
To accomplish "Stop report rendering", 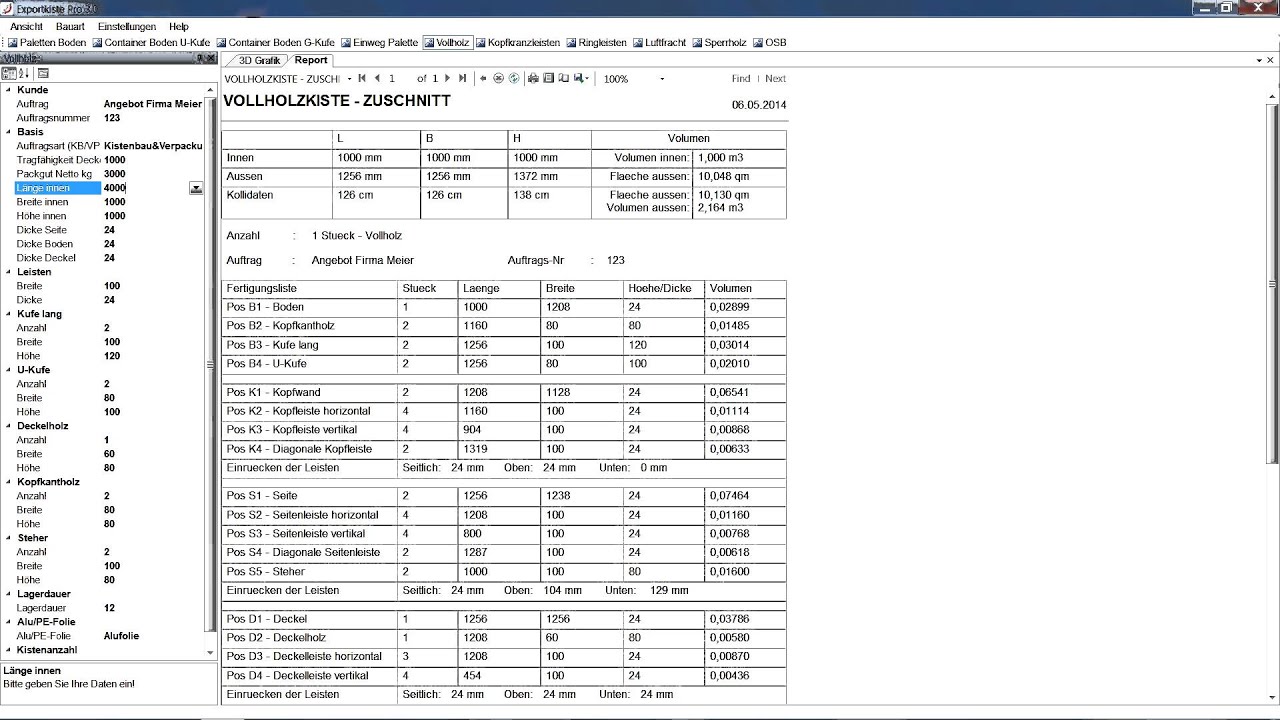I will (499, 78).
